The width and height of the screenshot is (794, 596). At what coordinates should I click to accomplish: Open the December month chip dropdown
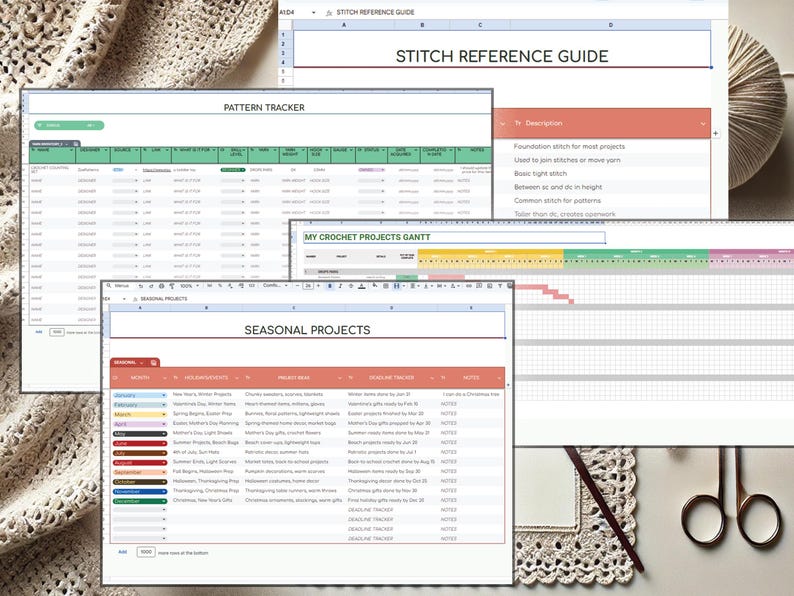click(x=164, y=501)
